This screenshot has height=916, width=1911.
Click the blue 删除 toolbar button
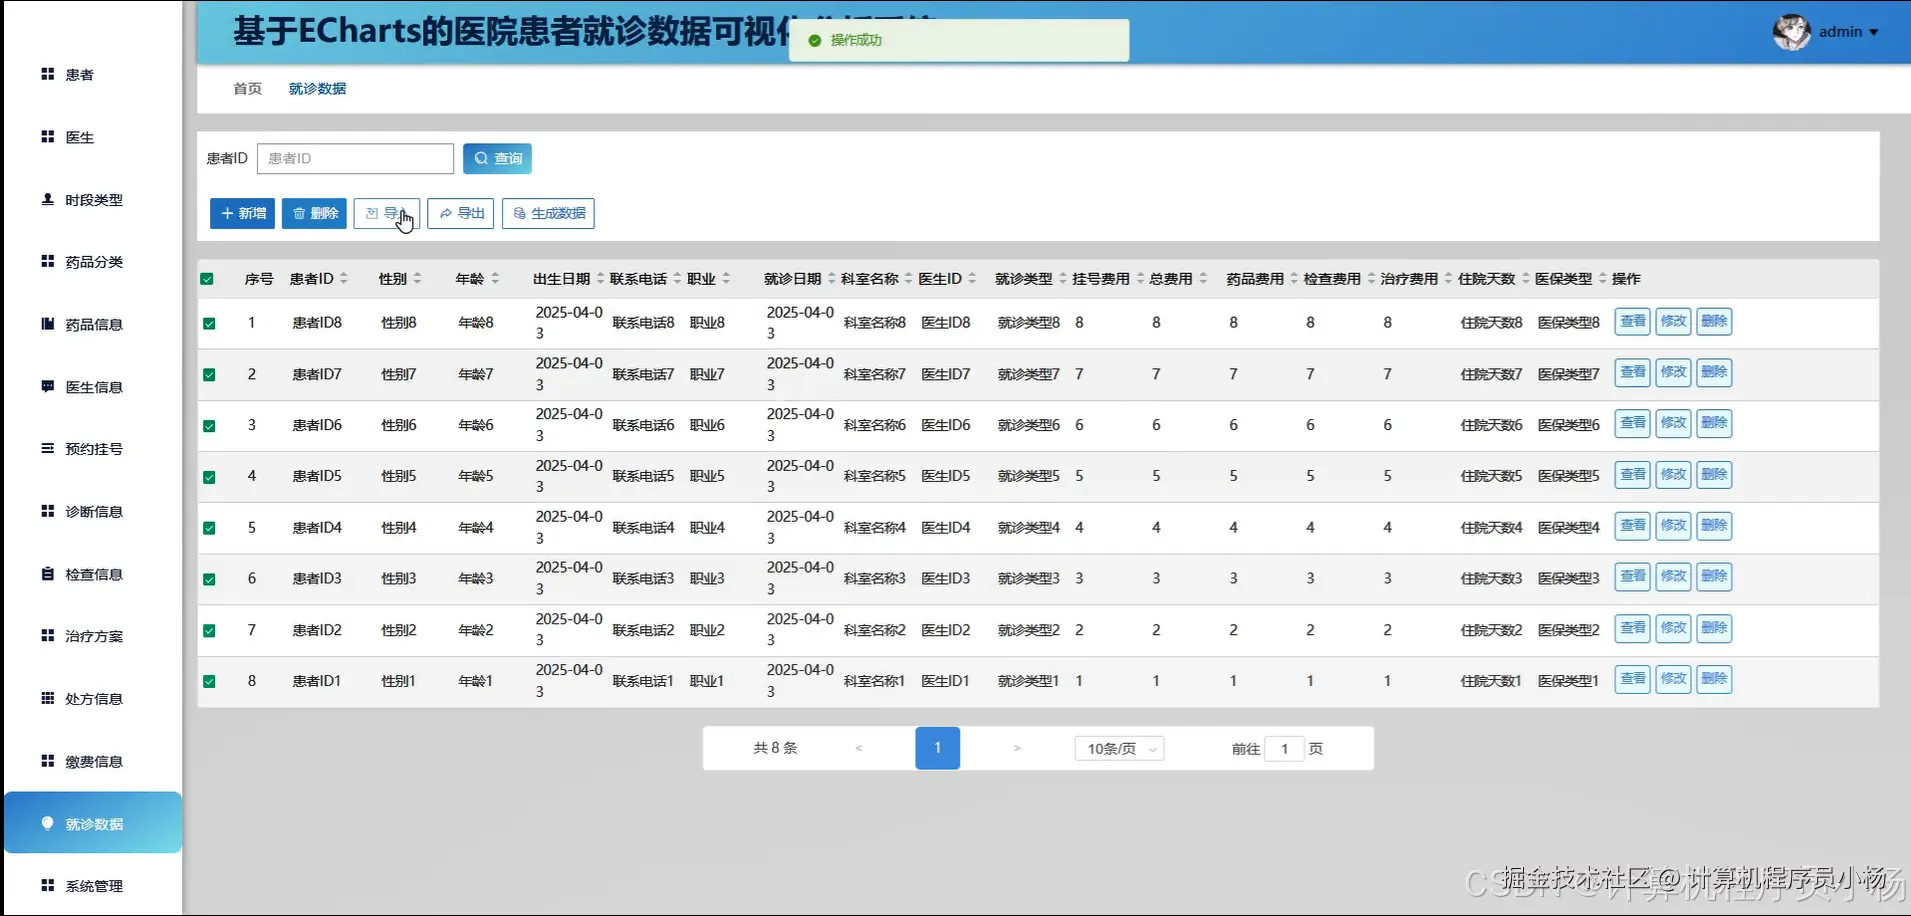point(314,213)
